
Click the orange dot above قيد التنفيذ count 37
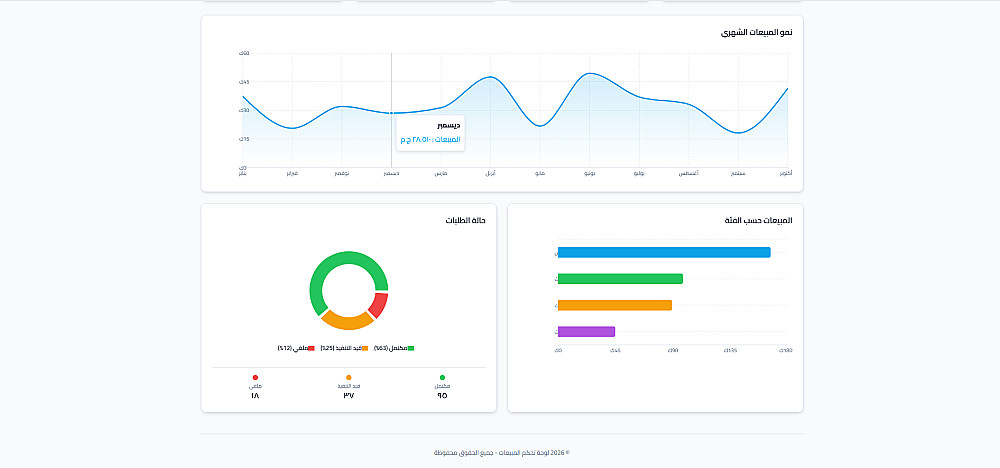tap(348, 377)
